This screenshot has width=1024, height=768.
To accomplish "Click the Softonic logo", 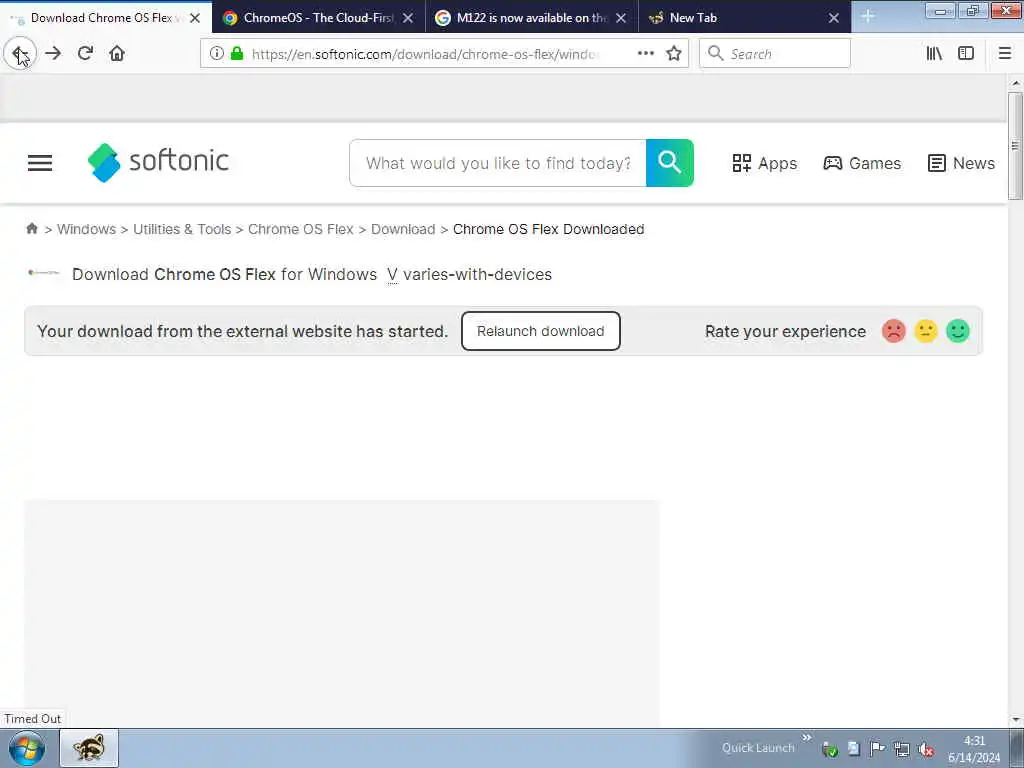I will [158, 162].
